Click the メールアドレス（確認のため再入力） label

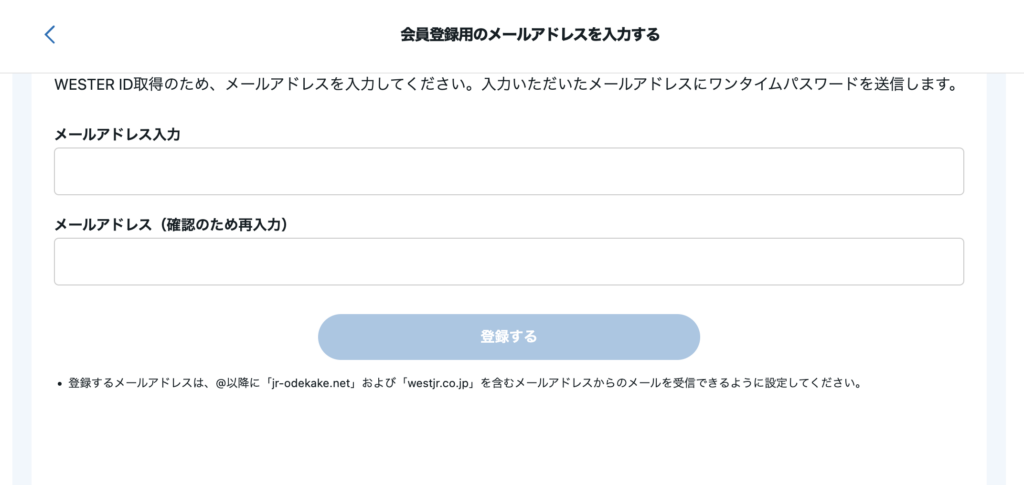click(x=172, y=225)
